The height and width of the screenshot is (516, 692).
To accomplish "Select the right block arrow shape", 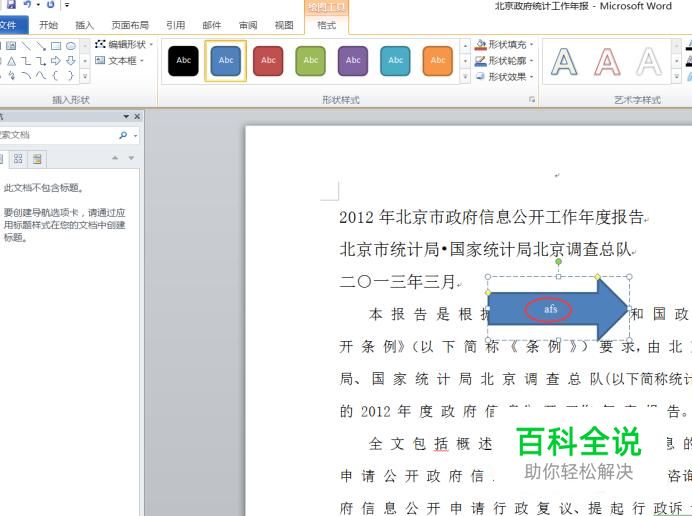I will [x=56, y=60].
